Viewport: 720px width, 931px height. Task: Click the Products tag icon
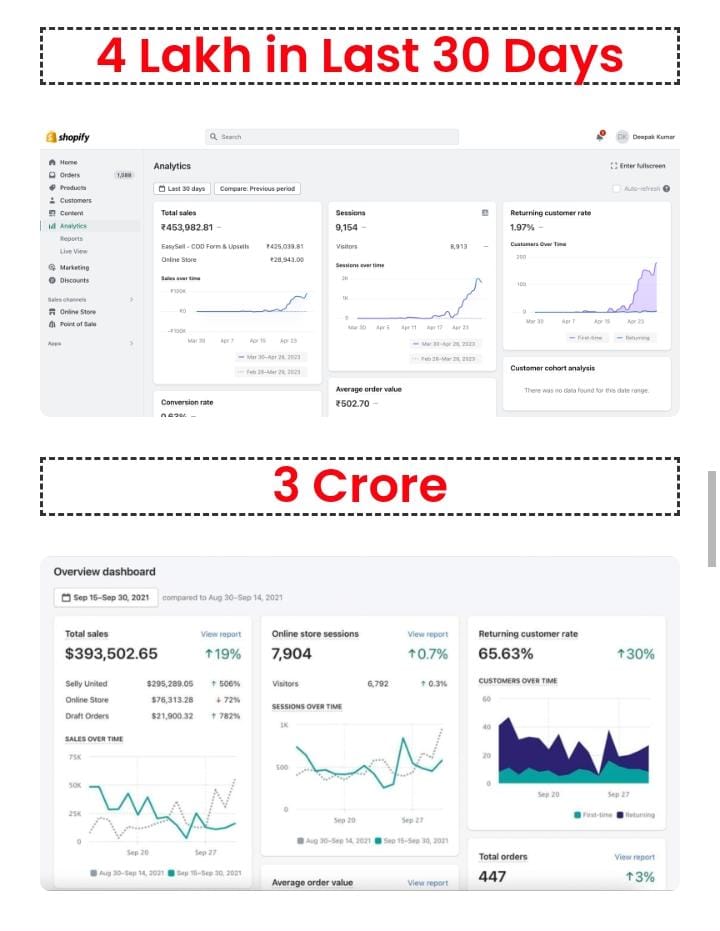52,188
